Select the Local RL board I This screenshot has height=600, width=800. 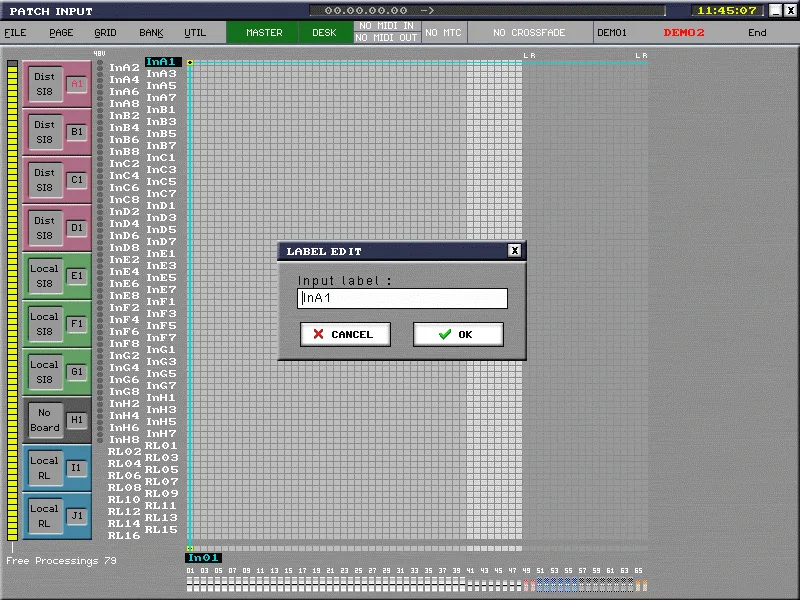[44, 468]
